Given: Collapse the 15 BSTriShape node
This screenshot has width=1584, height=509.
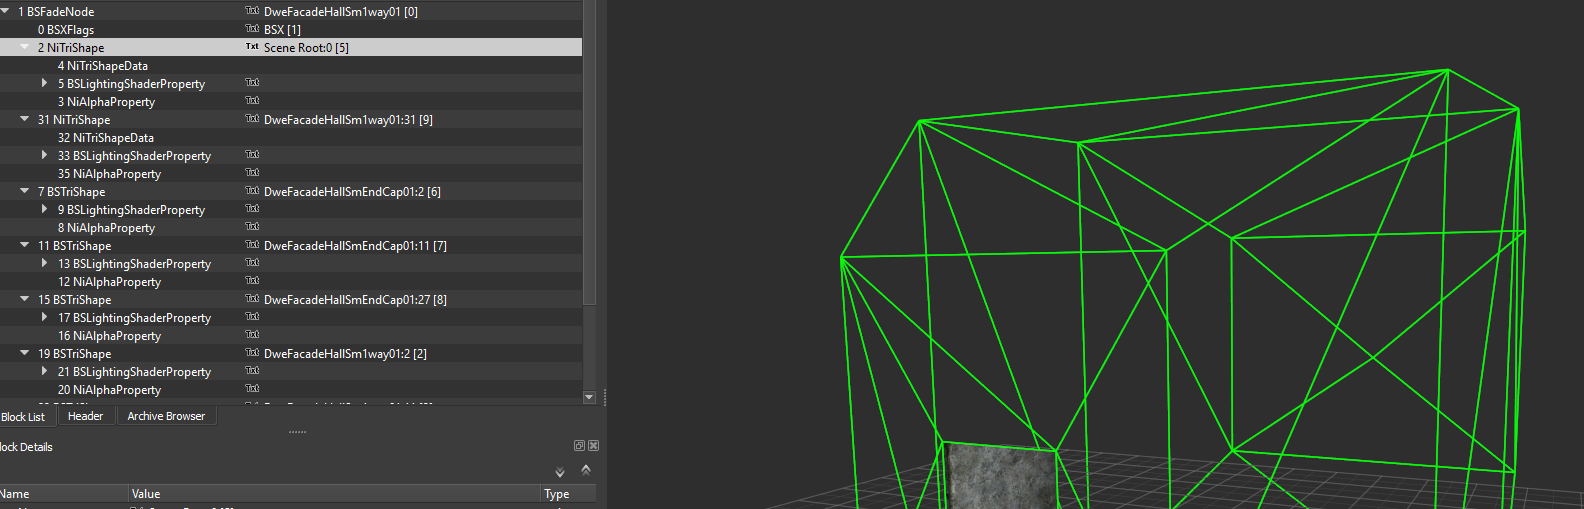Looking at the screenshot, I should 25,299.
